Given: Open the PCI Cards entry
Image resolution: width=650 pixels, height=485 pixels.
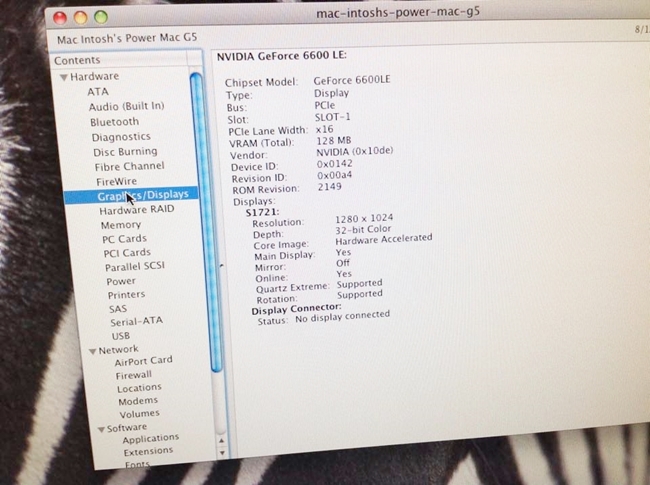Looking at the screenshot, I should point(127,253).
